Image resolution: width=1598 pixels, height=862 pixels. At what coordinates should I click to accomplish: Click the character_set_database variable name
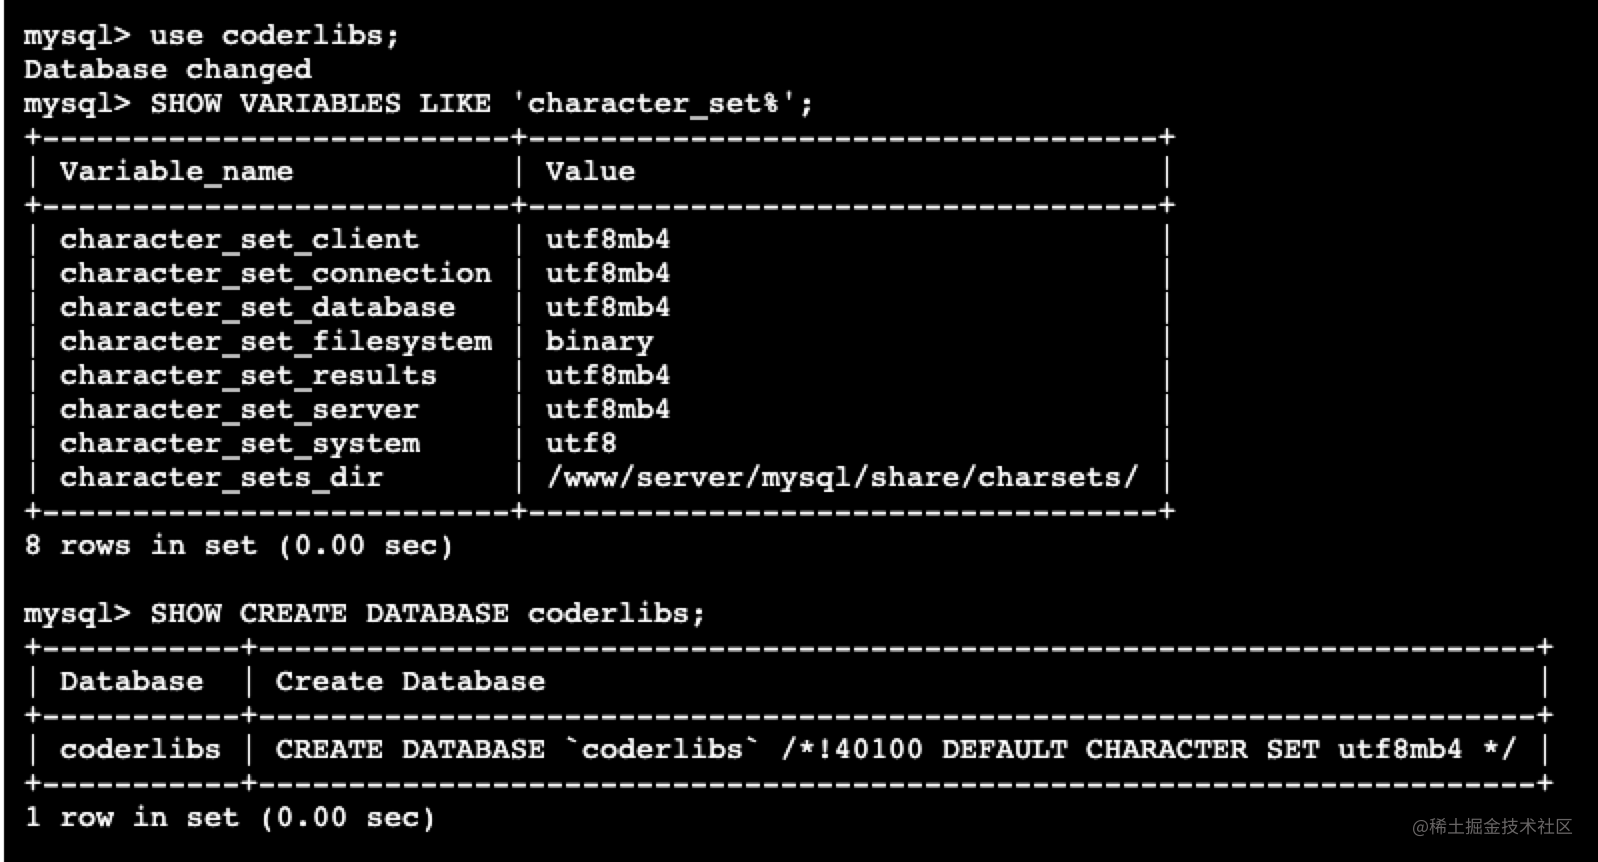257,308
